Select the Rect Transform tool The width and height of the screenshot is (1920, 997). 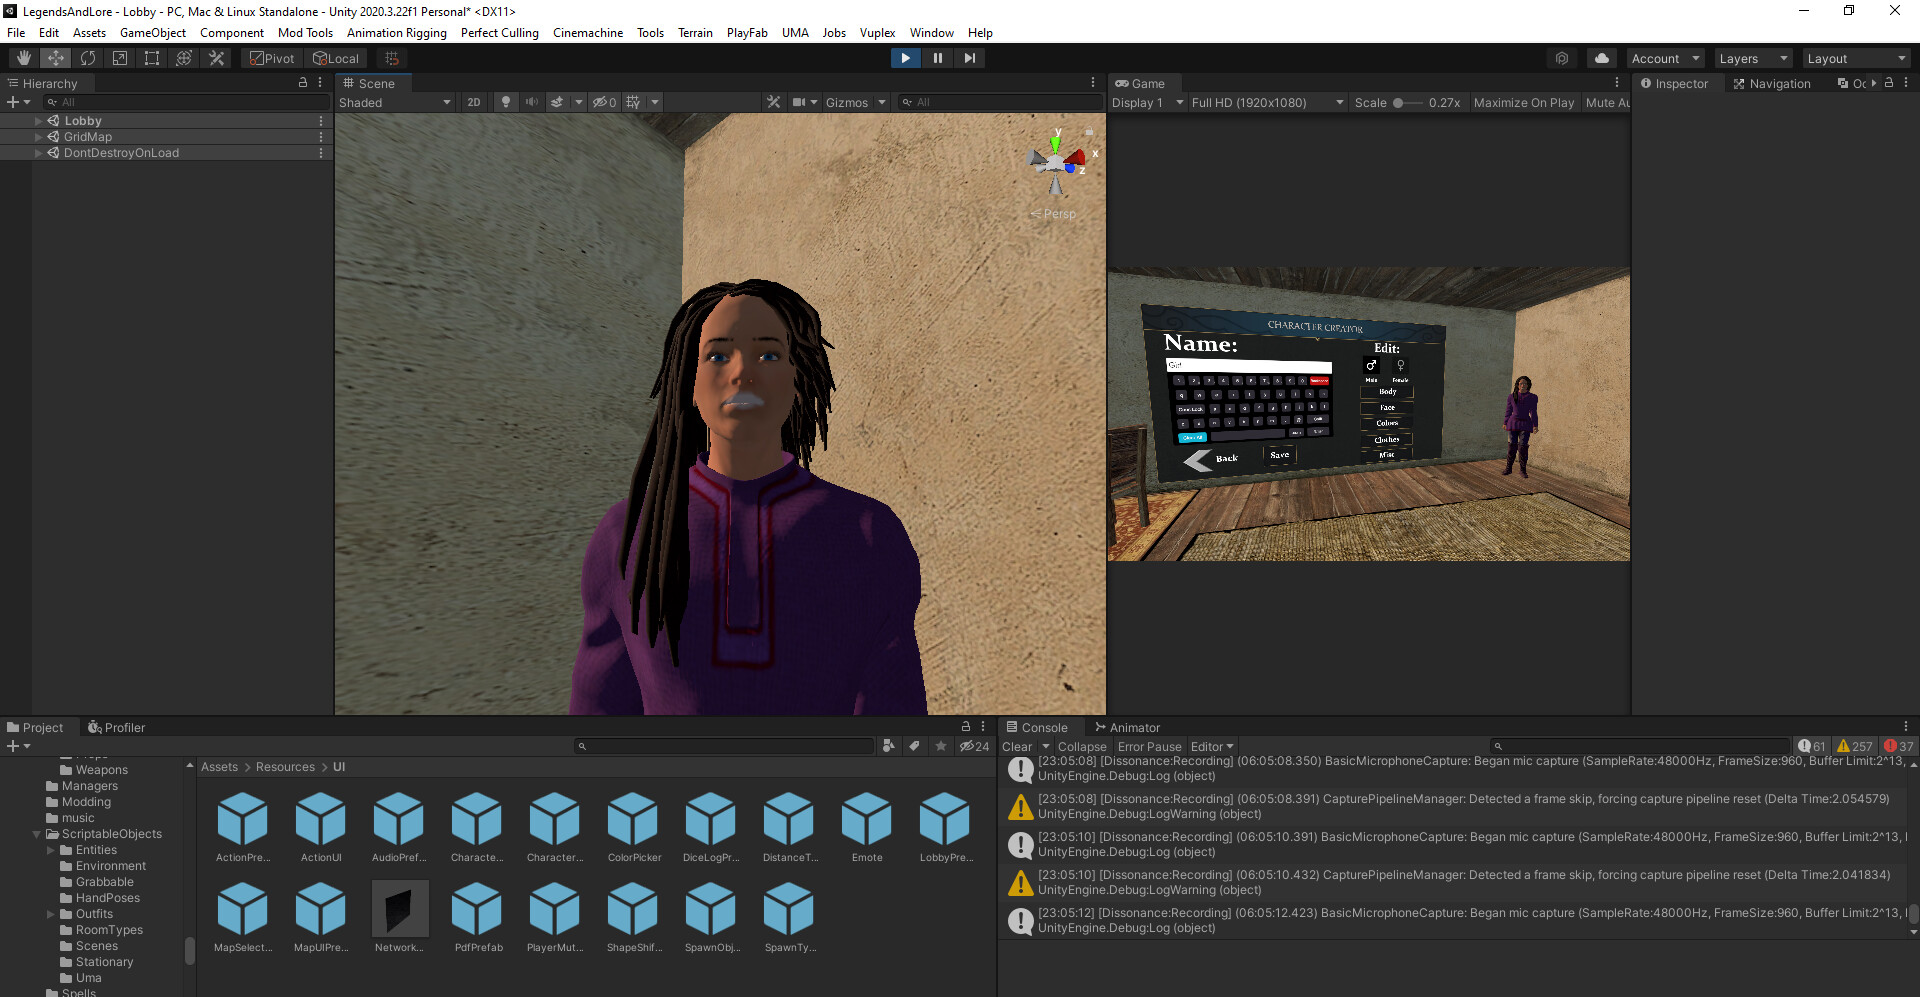tap(151, 58)
